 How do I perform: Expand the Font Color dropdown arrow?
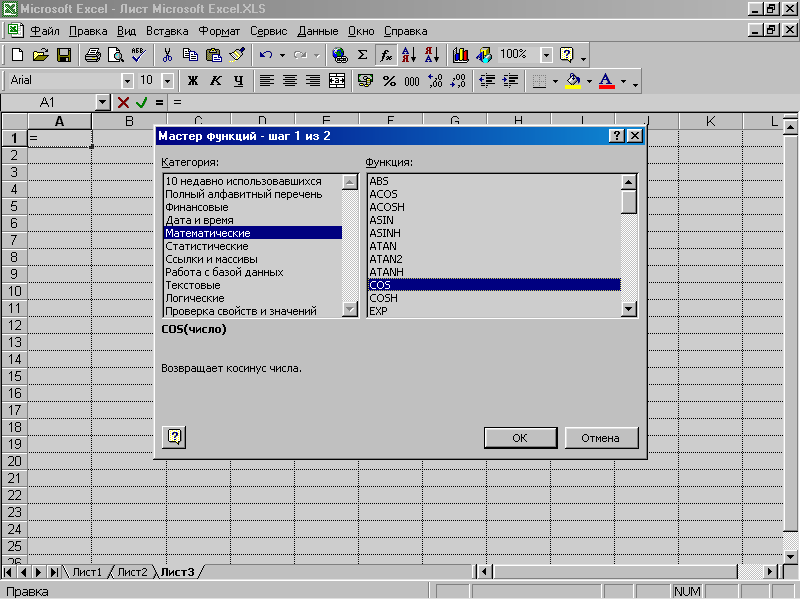pyautogui.click(x=623, y=81)
